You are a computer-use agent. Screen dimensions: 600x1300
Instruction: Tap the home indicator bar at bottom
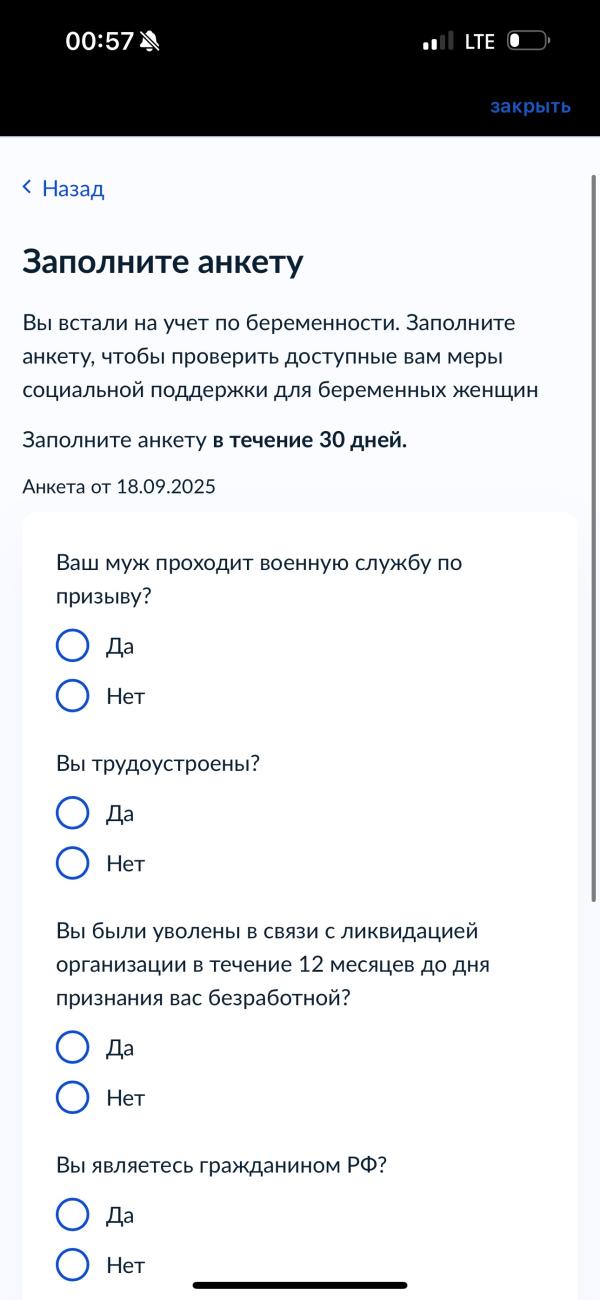point(300,1285)
